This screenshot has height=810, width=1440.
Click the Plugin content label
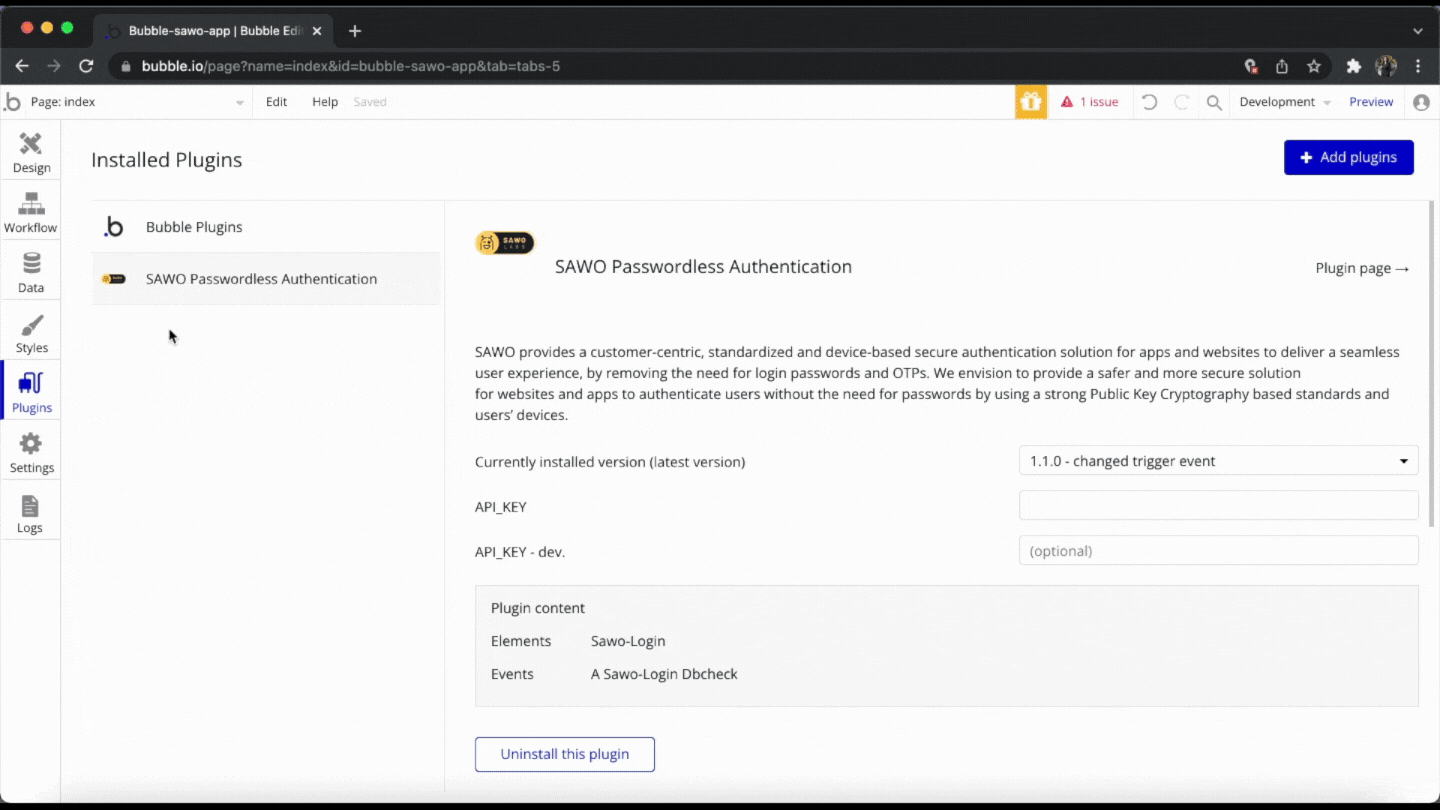tap(538, 608)
